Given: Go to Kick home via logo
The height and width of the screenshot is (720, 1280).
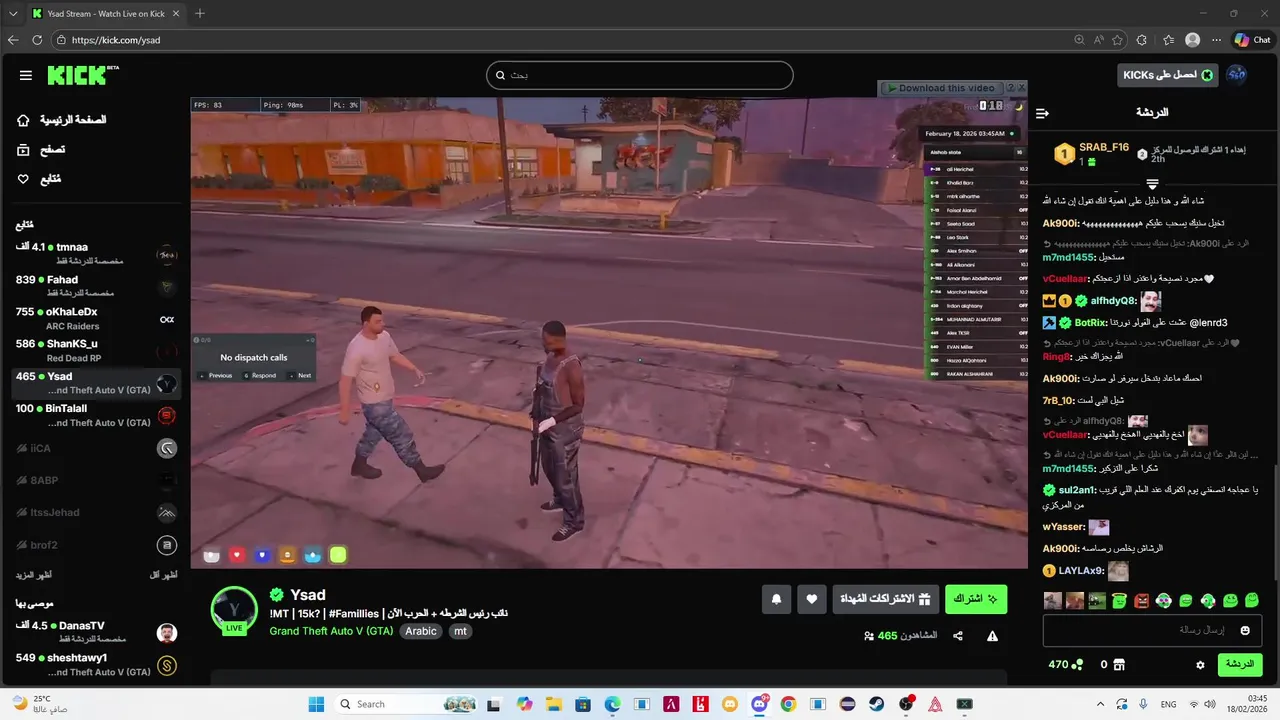Looking at the screenshot, I should 82,75.
